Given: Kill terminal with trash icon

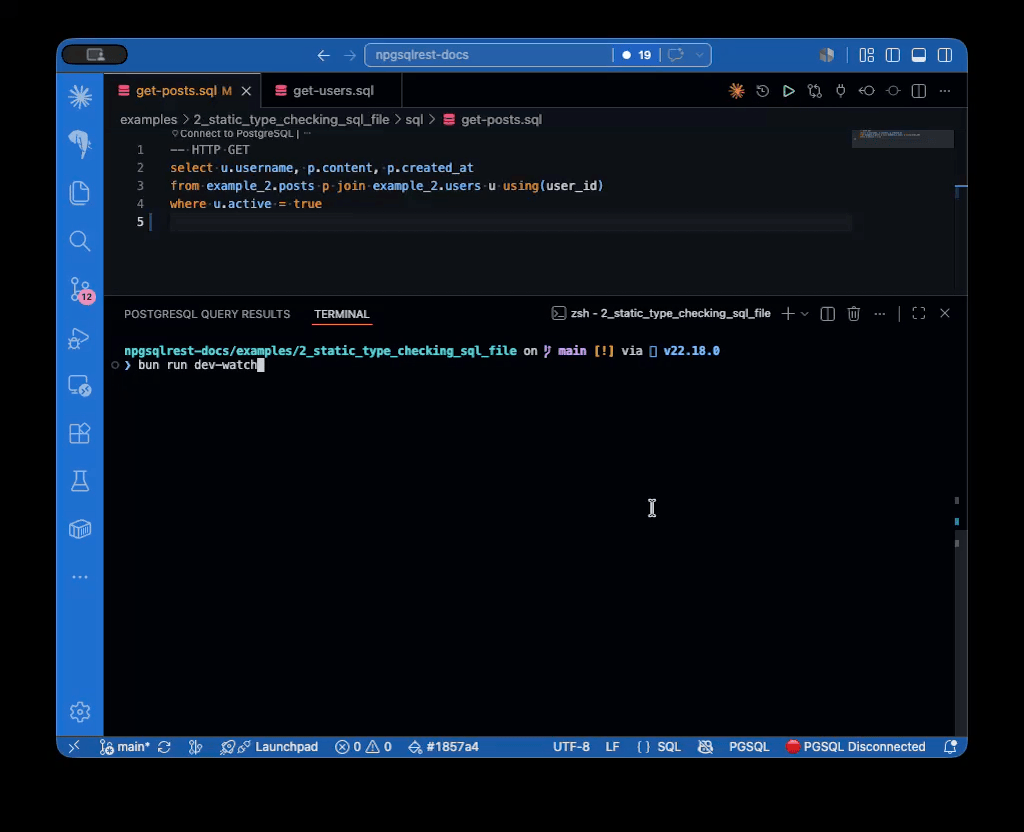Looking at the screenshot, I should [854, 313].
